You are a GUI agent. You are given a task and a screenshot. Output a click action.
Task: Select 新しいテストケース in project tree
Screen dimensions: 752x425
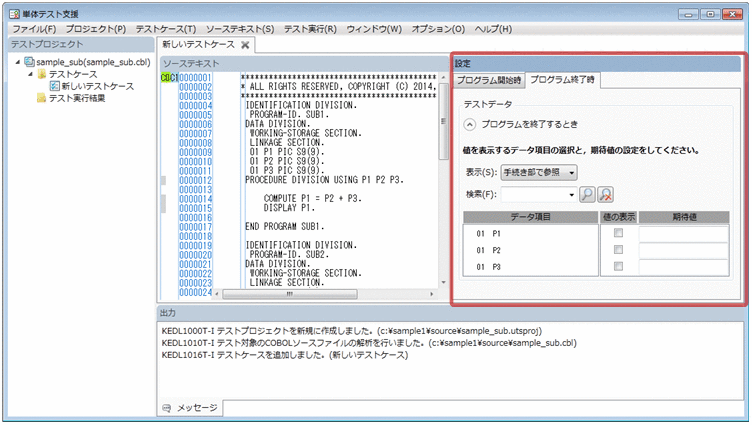click(97, 86)
